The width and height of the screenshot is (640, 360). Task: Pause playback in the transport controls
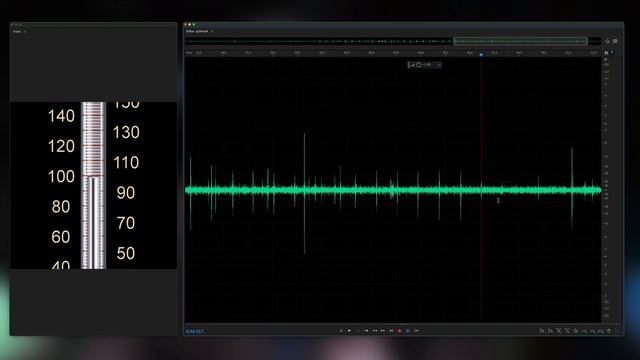(x=358, y=331)
